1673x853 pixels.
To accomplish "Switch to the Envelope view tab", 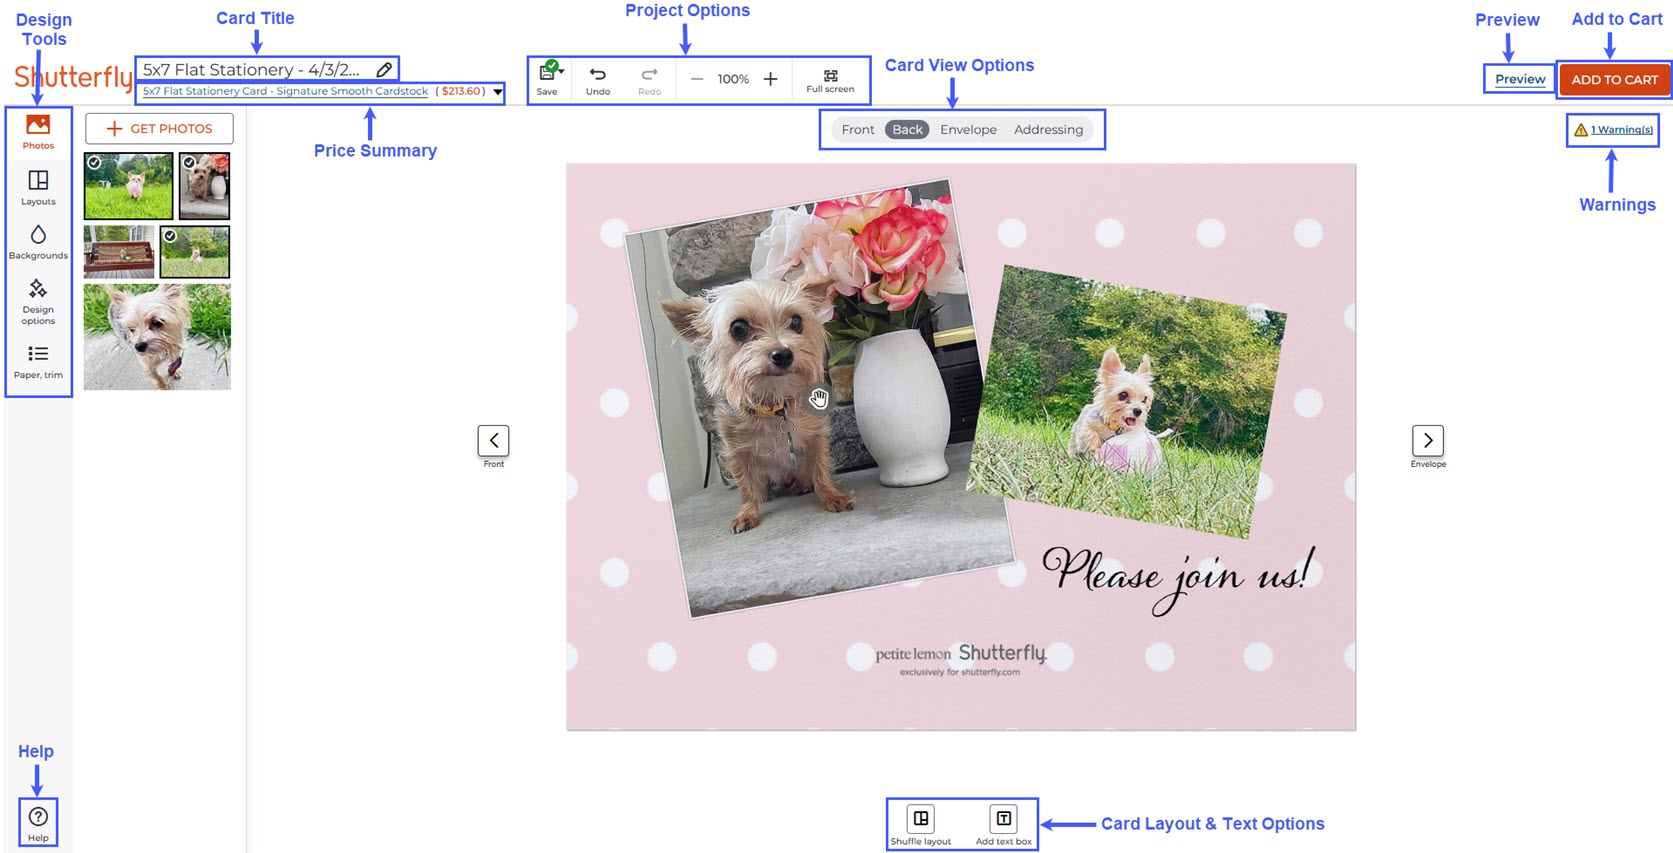I will [x=968, y=130].
